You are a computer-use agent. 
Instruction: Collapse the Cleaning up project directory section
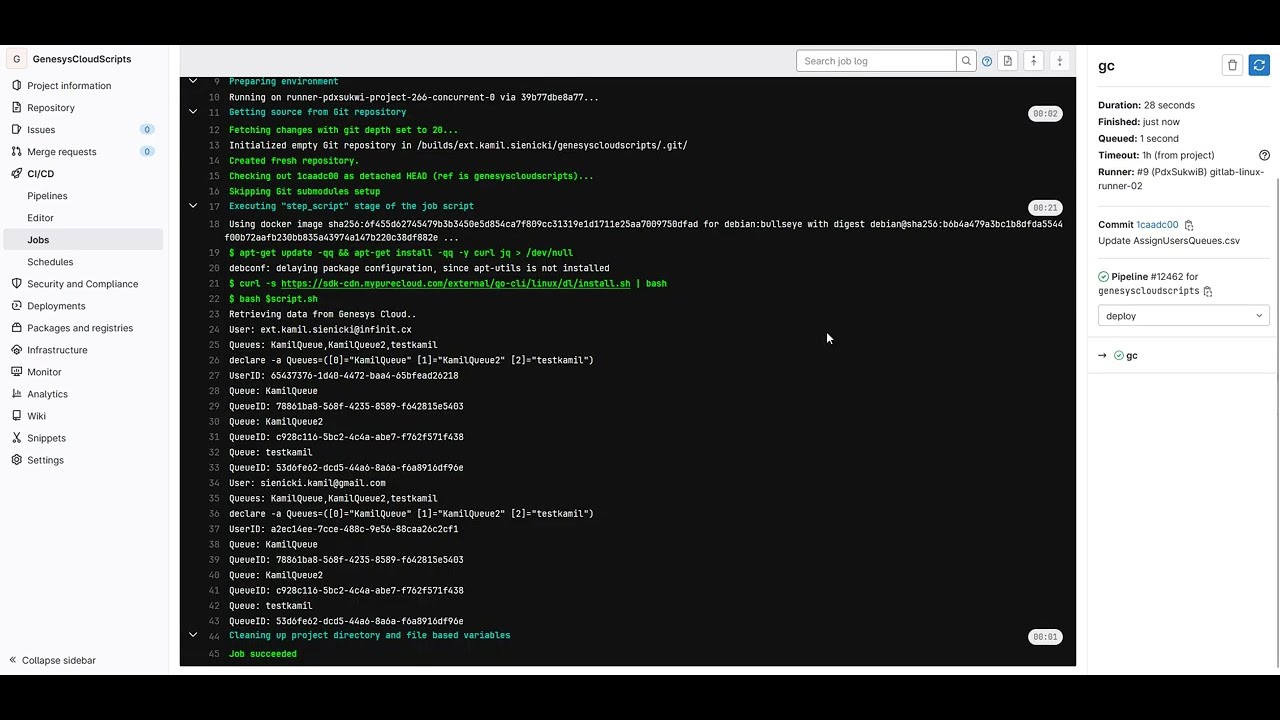(193, 635)
